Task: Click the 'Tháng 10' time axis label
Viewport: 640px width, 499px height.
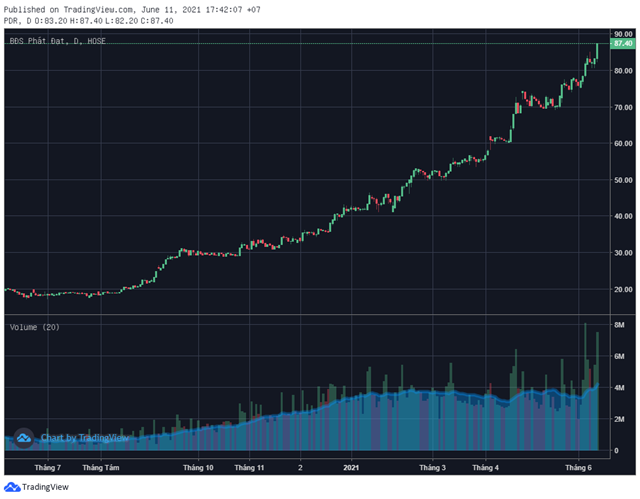Action: point(198,468)
